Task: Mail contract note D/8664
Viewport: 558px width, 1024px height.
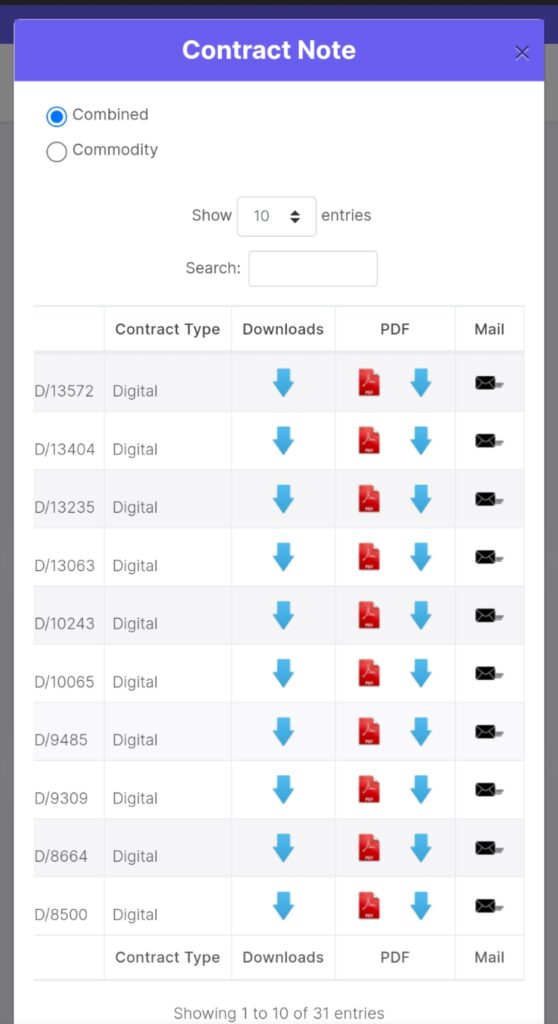Action: [x=489, y=848]
